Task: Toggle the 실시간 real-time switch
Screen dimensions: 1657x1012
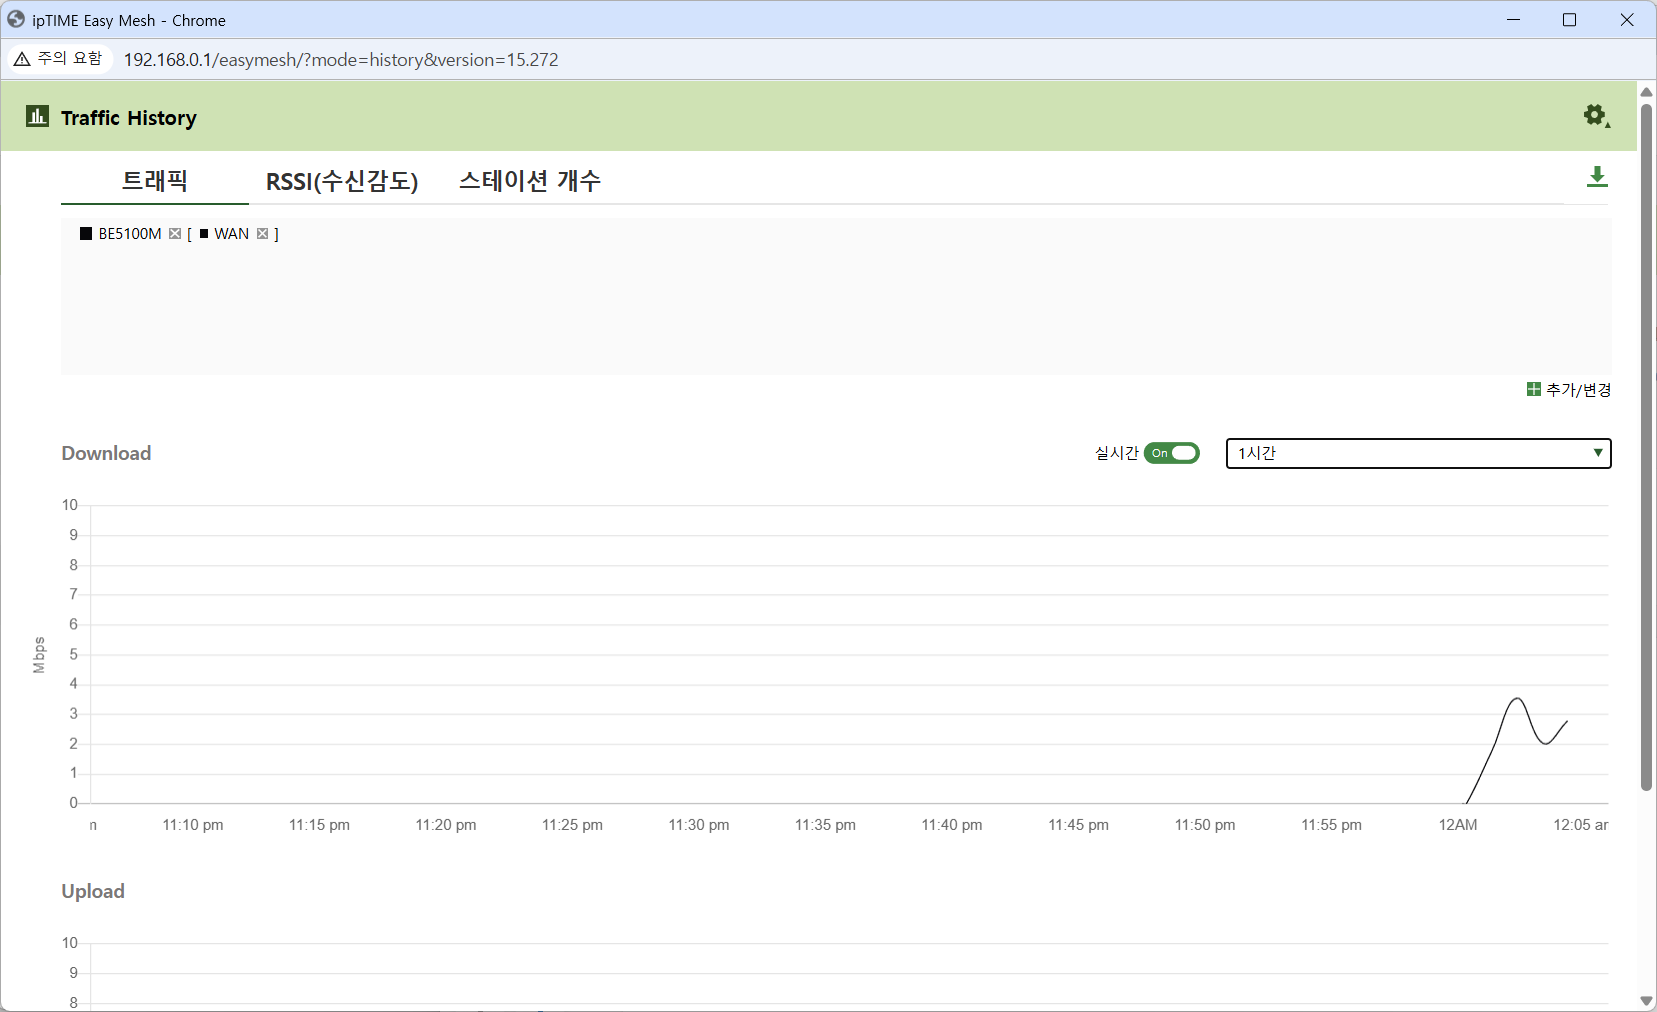Action: 1171,453
